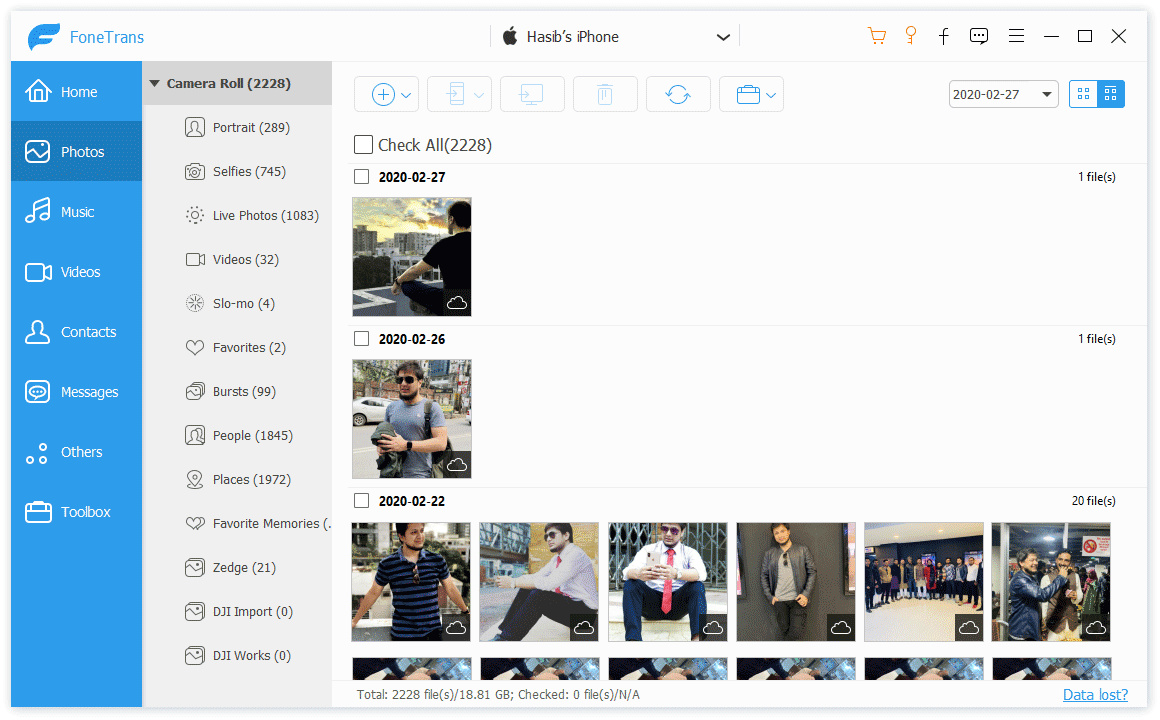This screenshot has width=1160, height=720.
Task: Delete the selected photos
Action: [605, 93]
